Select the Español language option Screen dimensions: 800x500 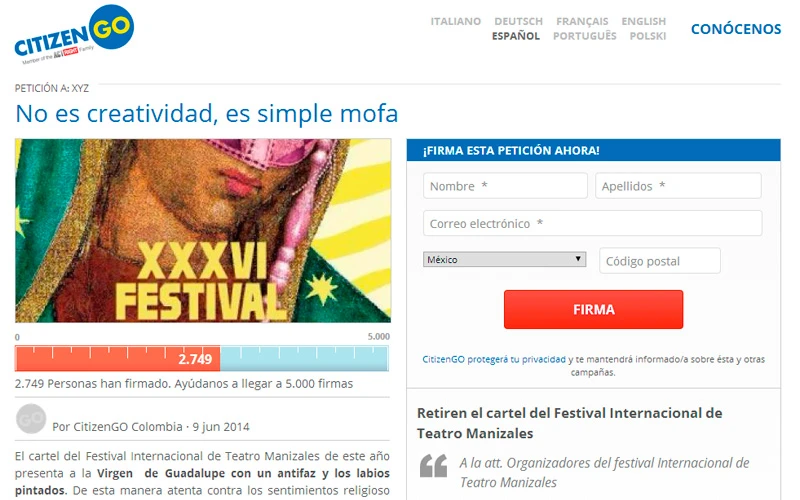click(515, 36)
